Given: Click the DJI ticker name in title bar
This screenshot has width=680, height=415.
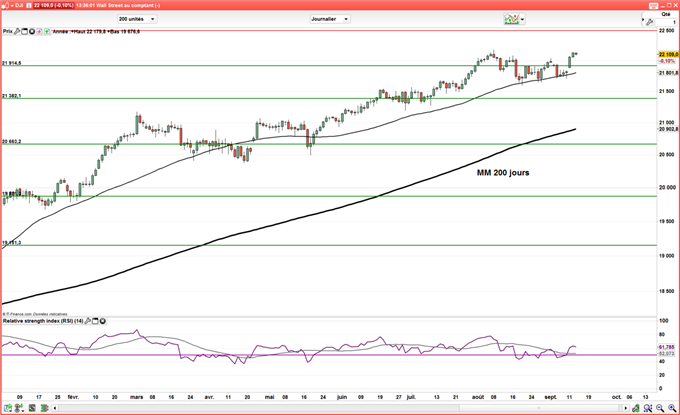Looking at the screenshot, I should 19,5.
